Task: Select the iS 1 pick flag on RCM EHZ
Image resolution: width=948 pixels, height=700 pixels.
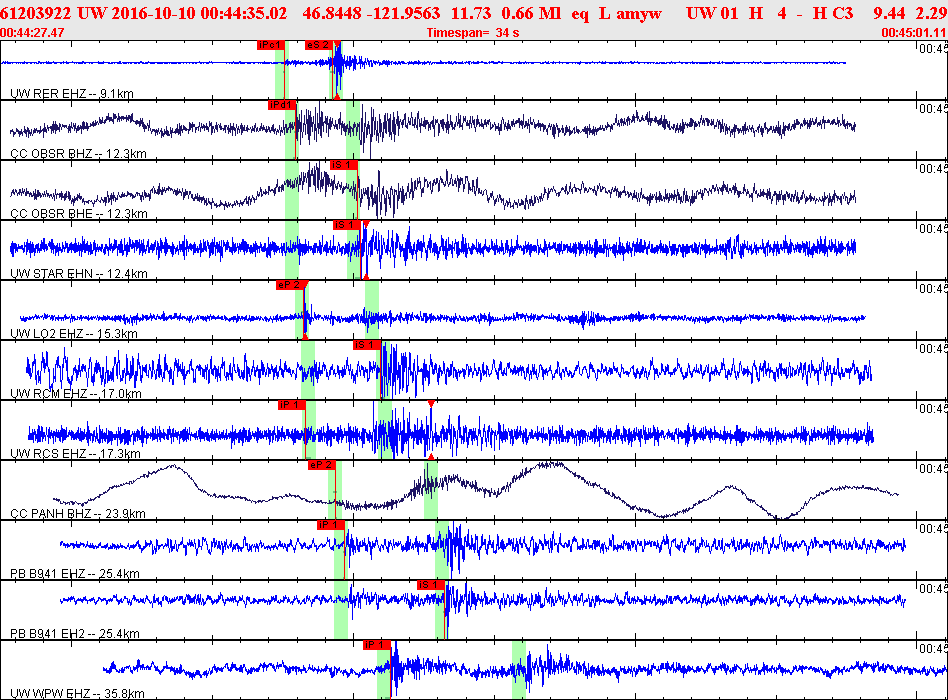Action: pos(367,345)
